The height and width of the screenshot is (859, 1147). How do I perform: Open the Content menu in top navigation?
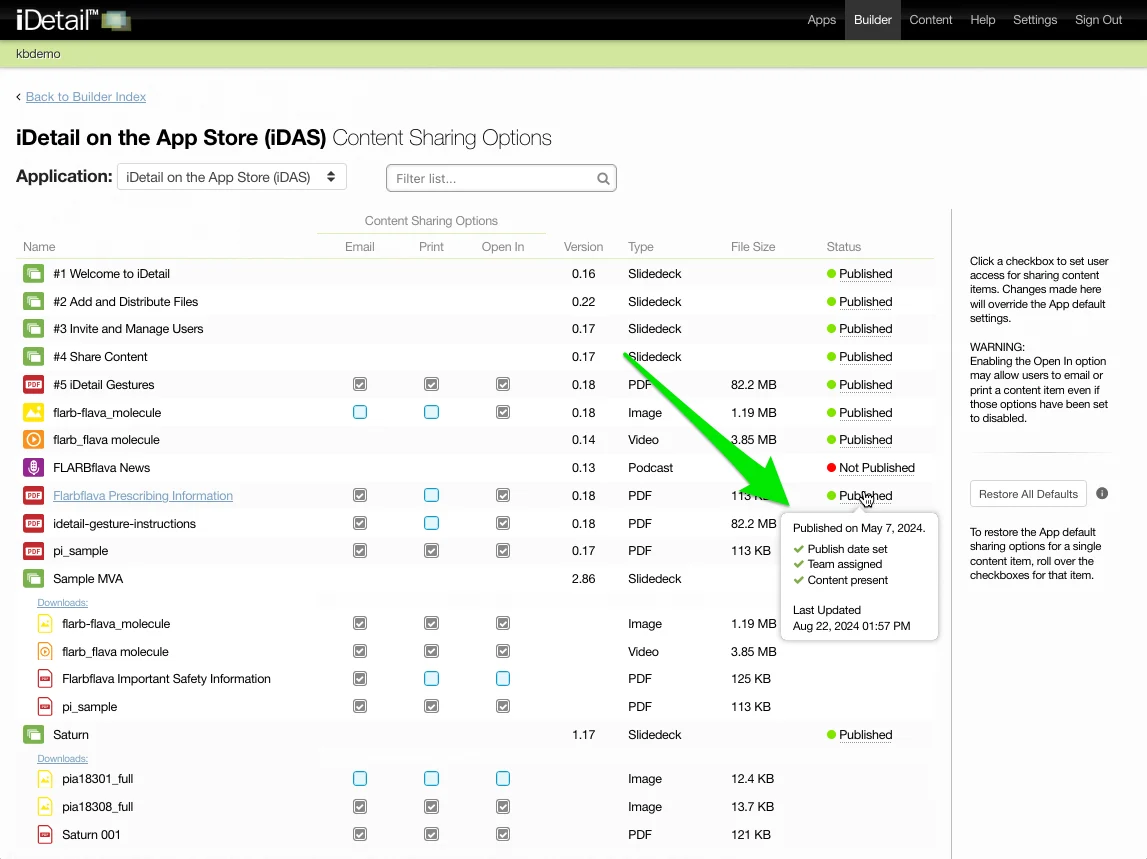930,20
